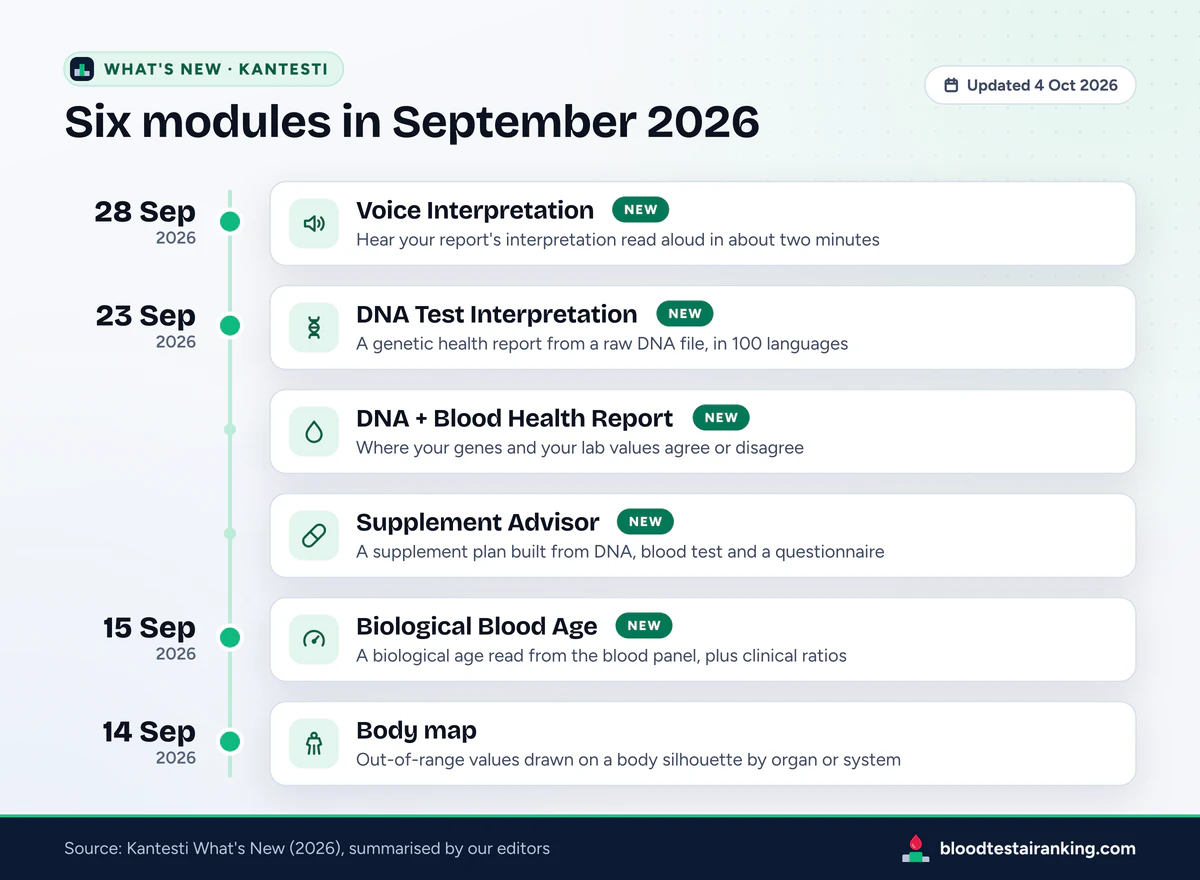Click the DNA helix icon for DNA Test Interpretation
1200x880 pixels.
(314, 328)
